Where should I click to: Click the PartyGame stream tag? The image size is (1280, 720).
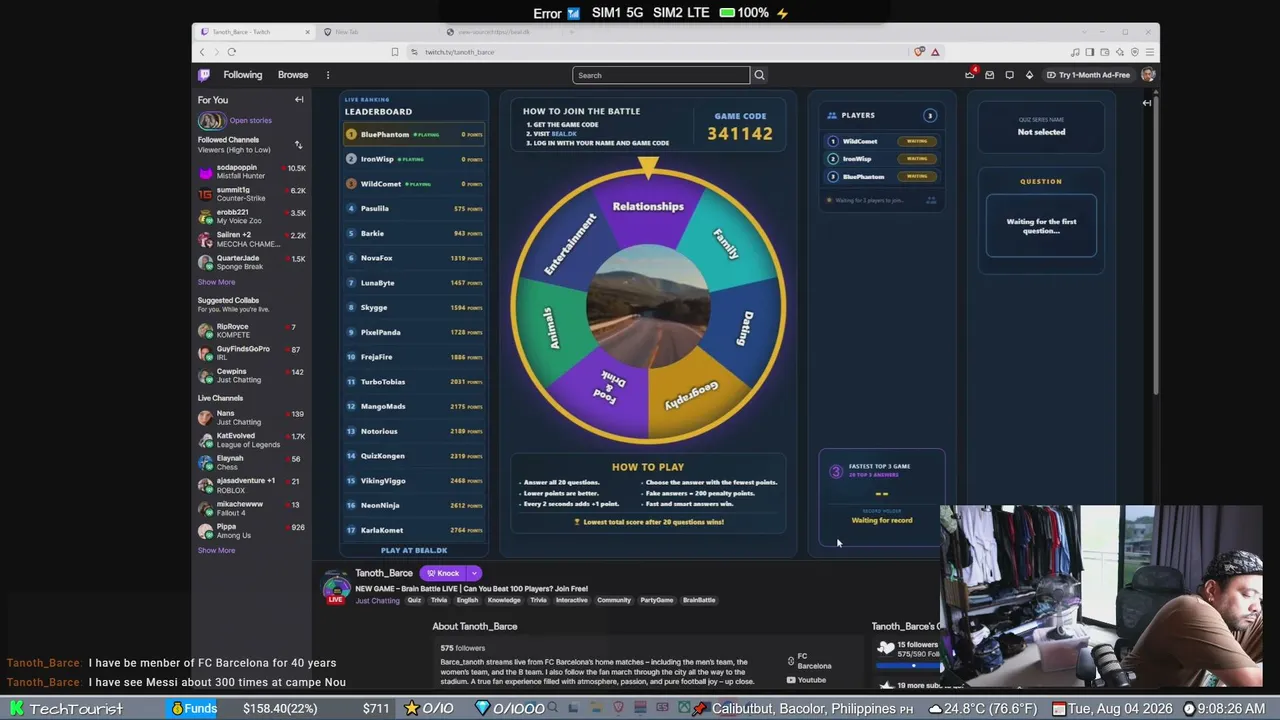click(x=657, y=600)
